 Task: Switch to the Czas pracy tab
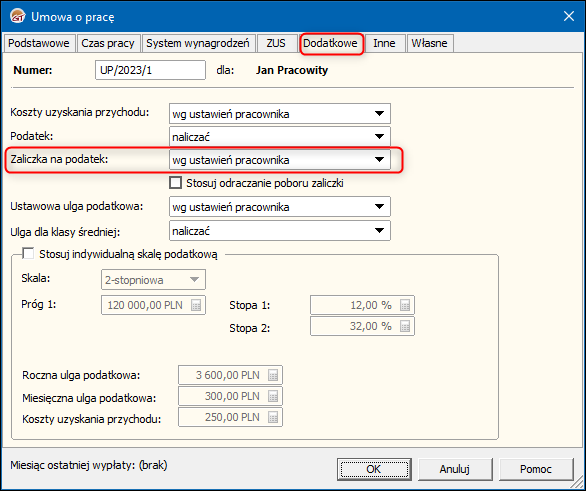tap(108, 43)
